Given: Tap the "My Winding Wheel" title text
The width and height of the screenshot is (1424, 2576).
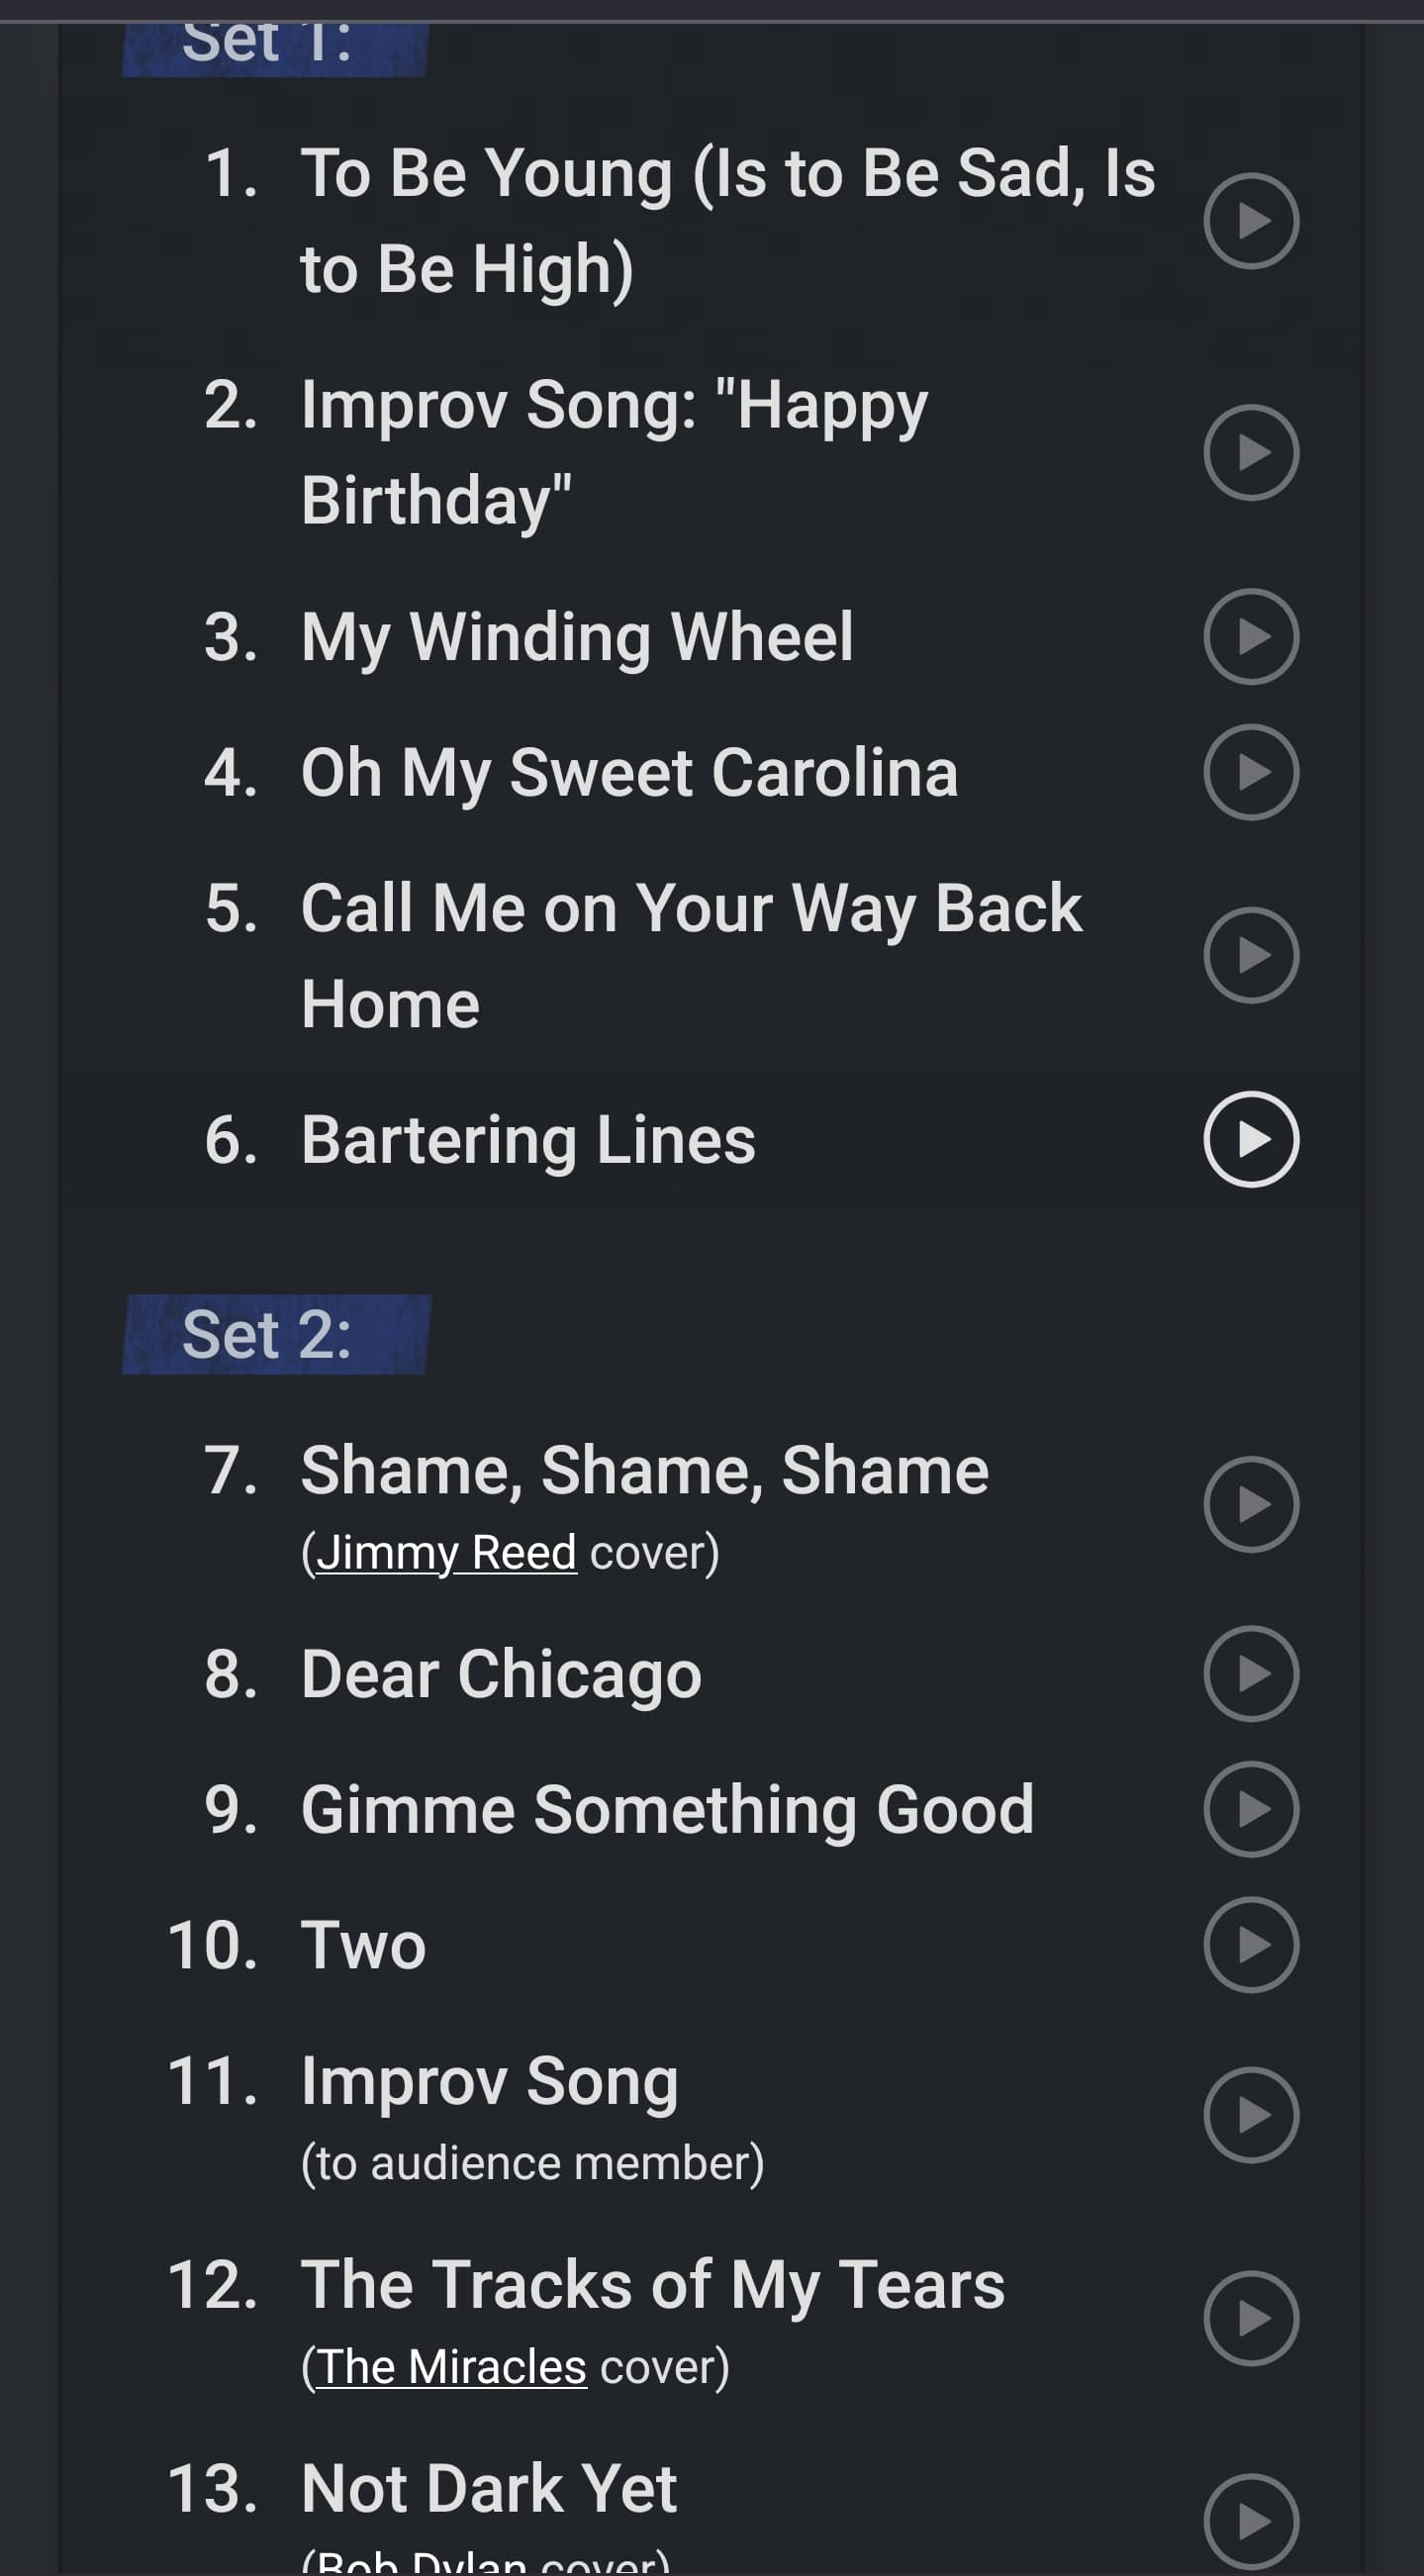Looking at the screenshot, I should (x=577, y=637).
